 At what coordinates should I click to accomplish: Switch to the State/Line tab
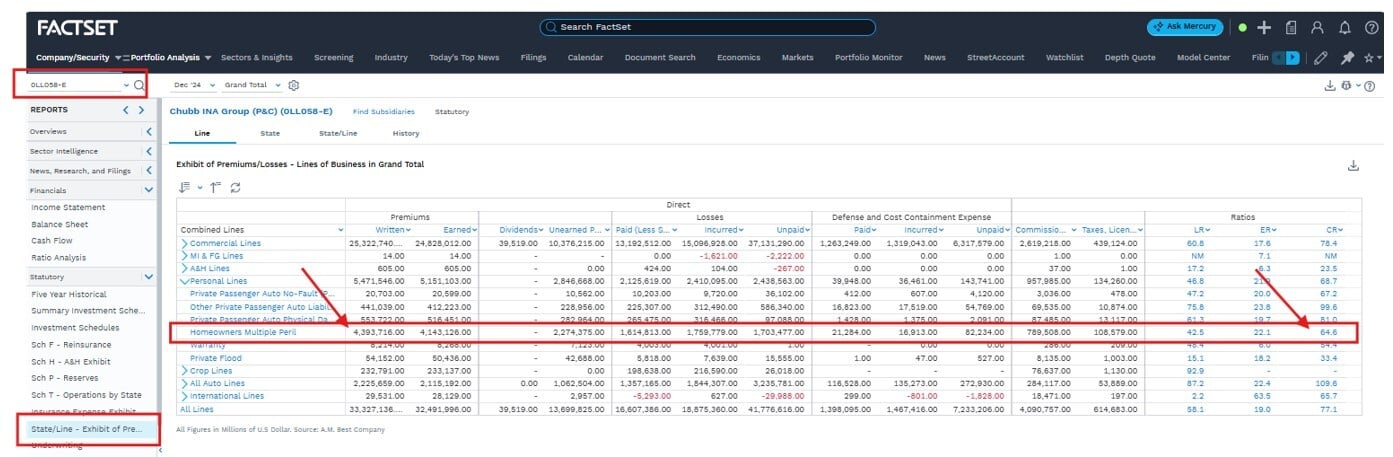[338, 133]
